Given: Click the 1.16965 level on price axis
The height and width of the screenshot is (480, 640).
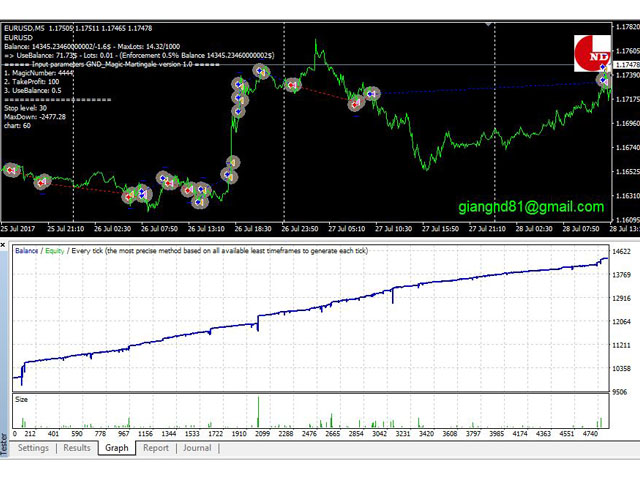Looking at the screenshot, I should [x=626, y=148].
